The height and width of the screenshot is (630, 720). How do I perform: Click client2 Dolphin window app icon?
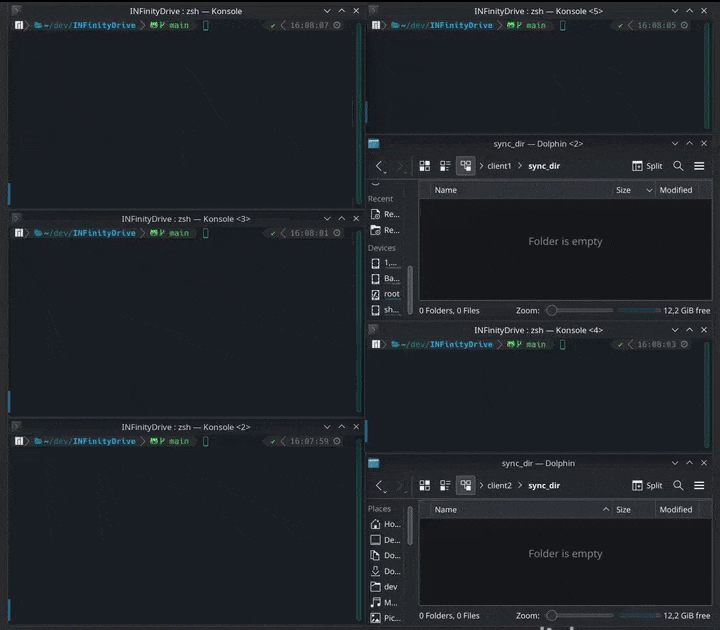click(374, 463)
